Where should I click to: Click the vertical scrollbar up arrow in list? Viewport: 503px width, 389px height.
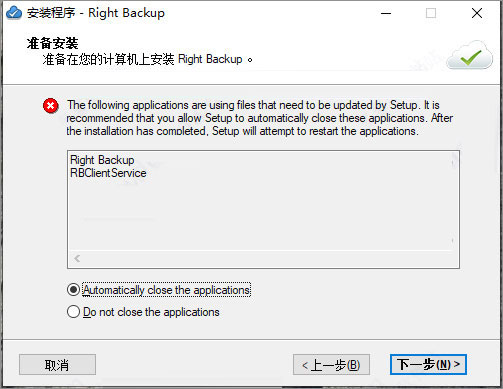point(452,162)
